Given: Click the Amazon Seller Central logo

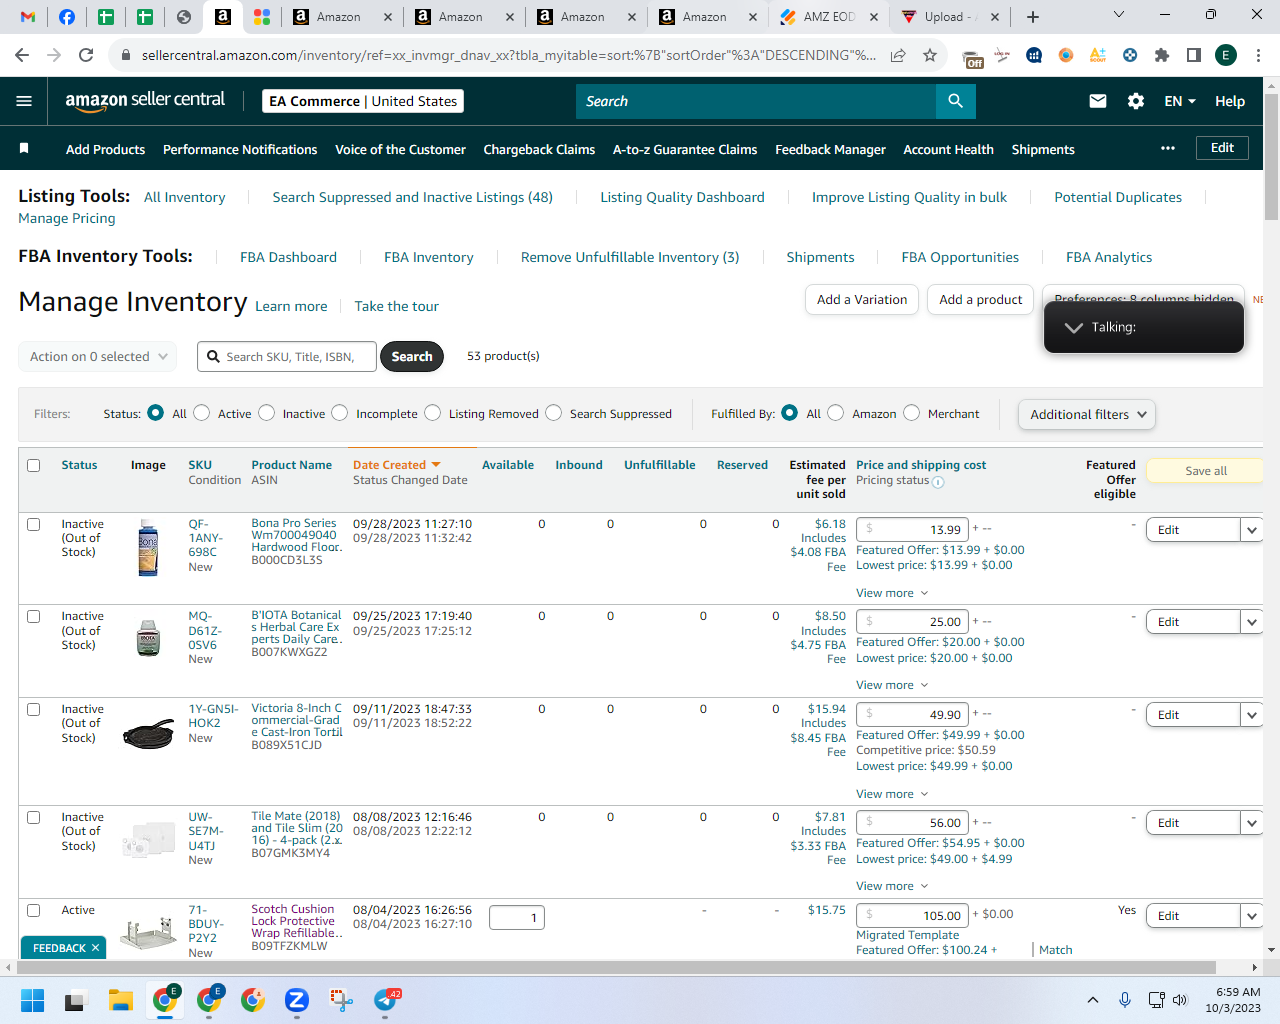Looking at the screenshot, I should 145,100.
